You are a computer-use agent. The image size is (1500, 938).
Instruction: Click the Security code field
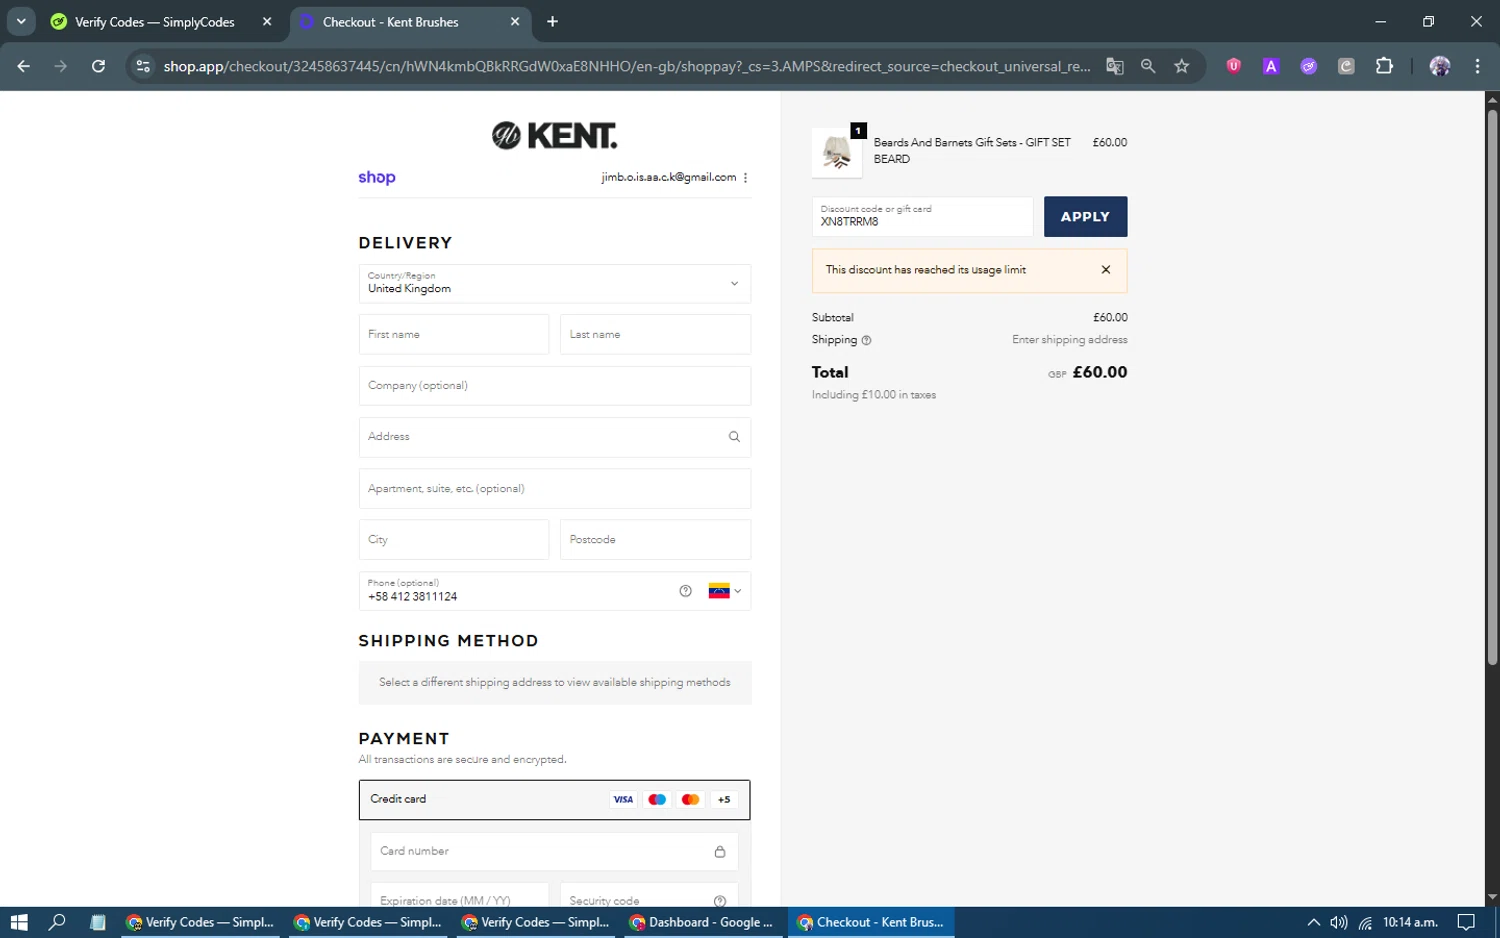click(649, 896)
